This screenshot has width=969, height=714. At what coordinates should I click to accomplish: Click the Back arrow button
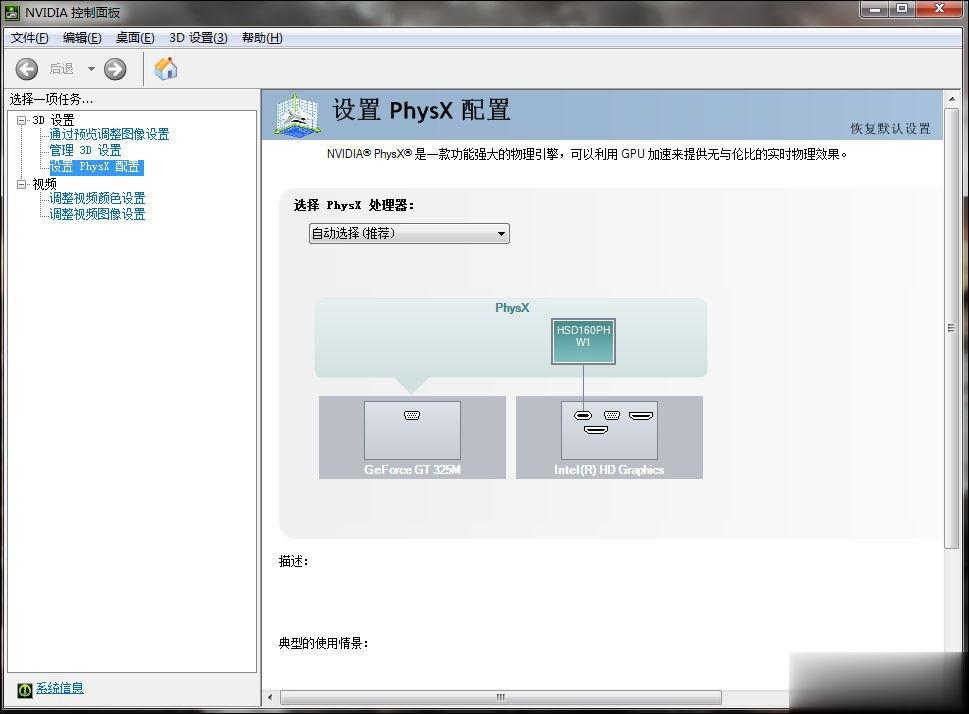[x=27, y=69]
